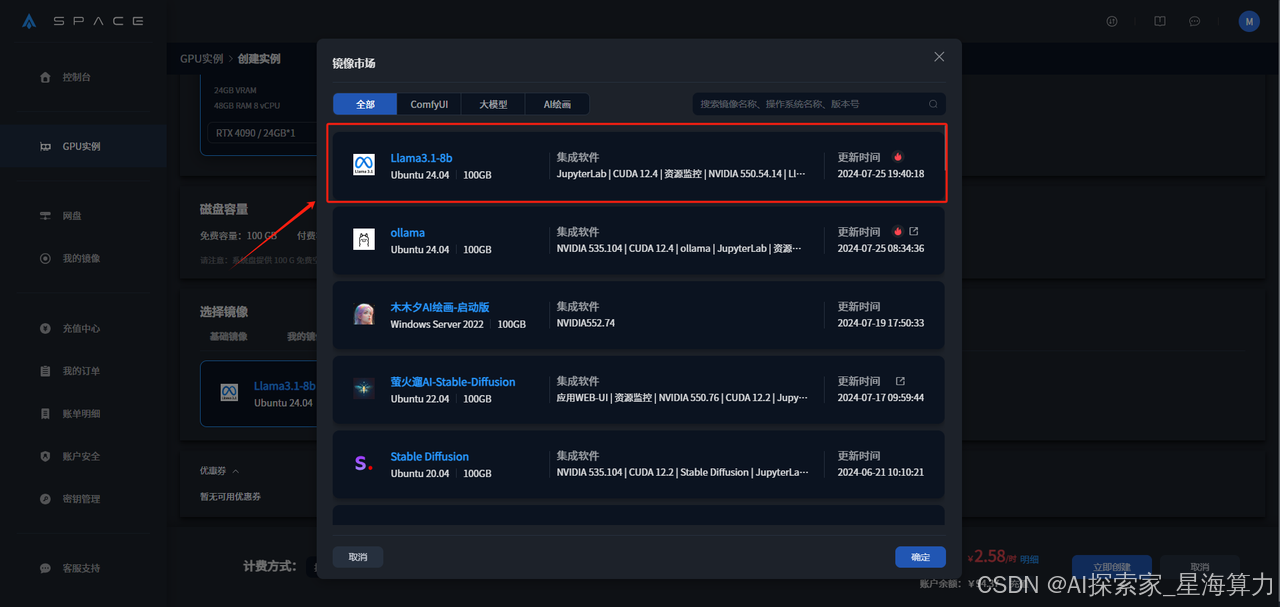Focus the 搜索镜像名称 search field

click(x=819, y=104)
